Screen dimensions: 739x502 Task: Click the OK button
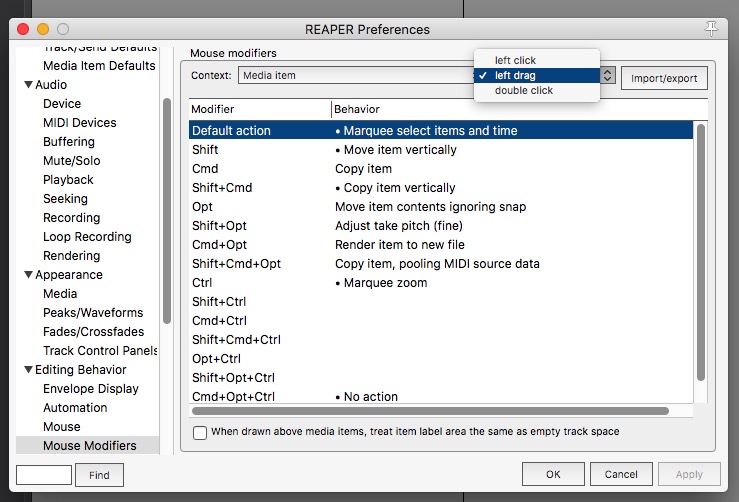(553, 474)
